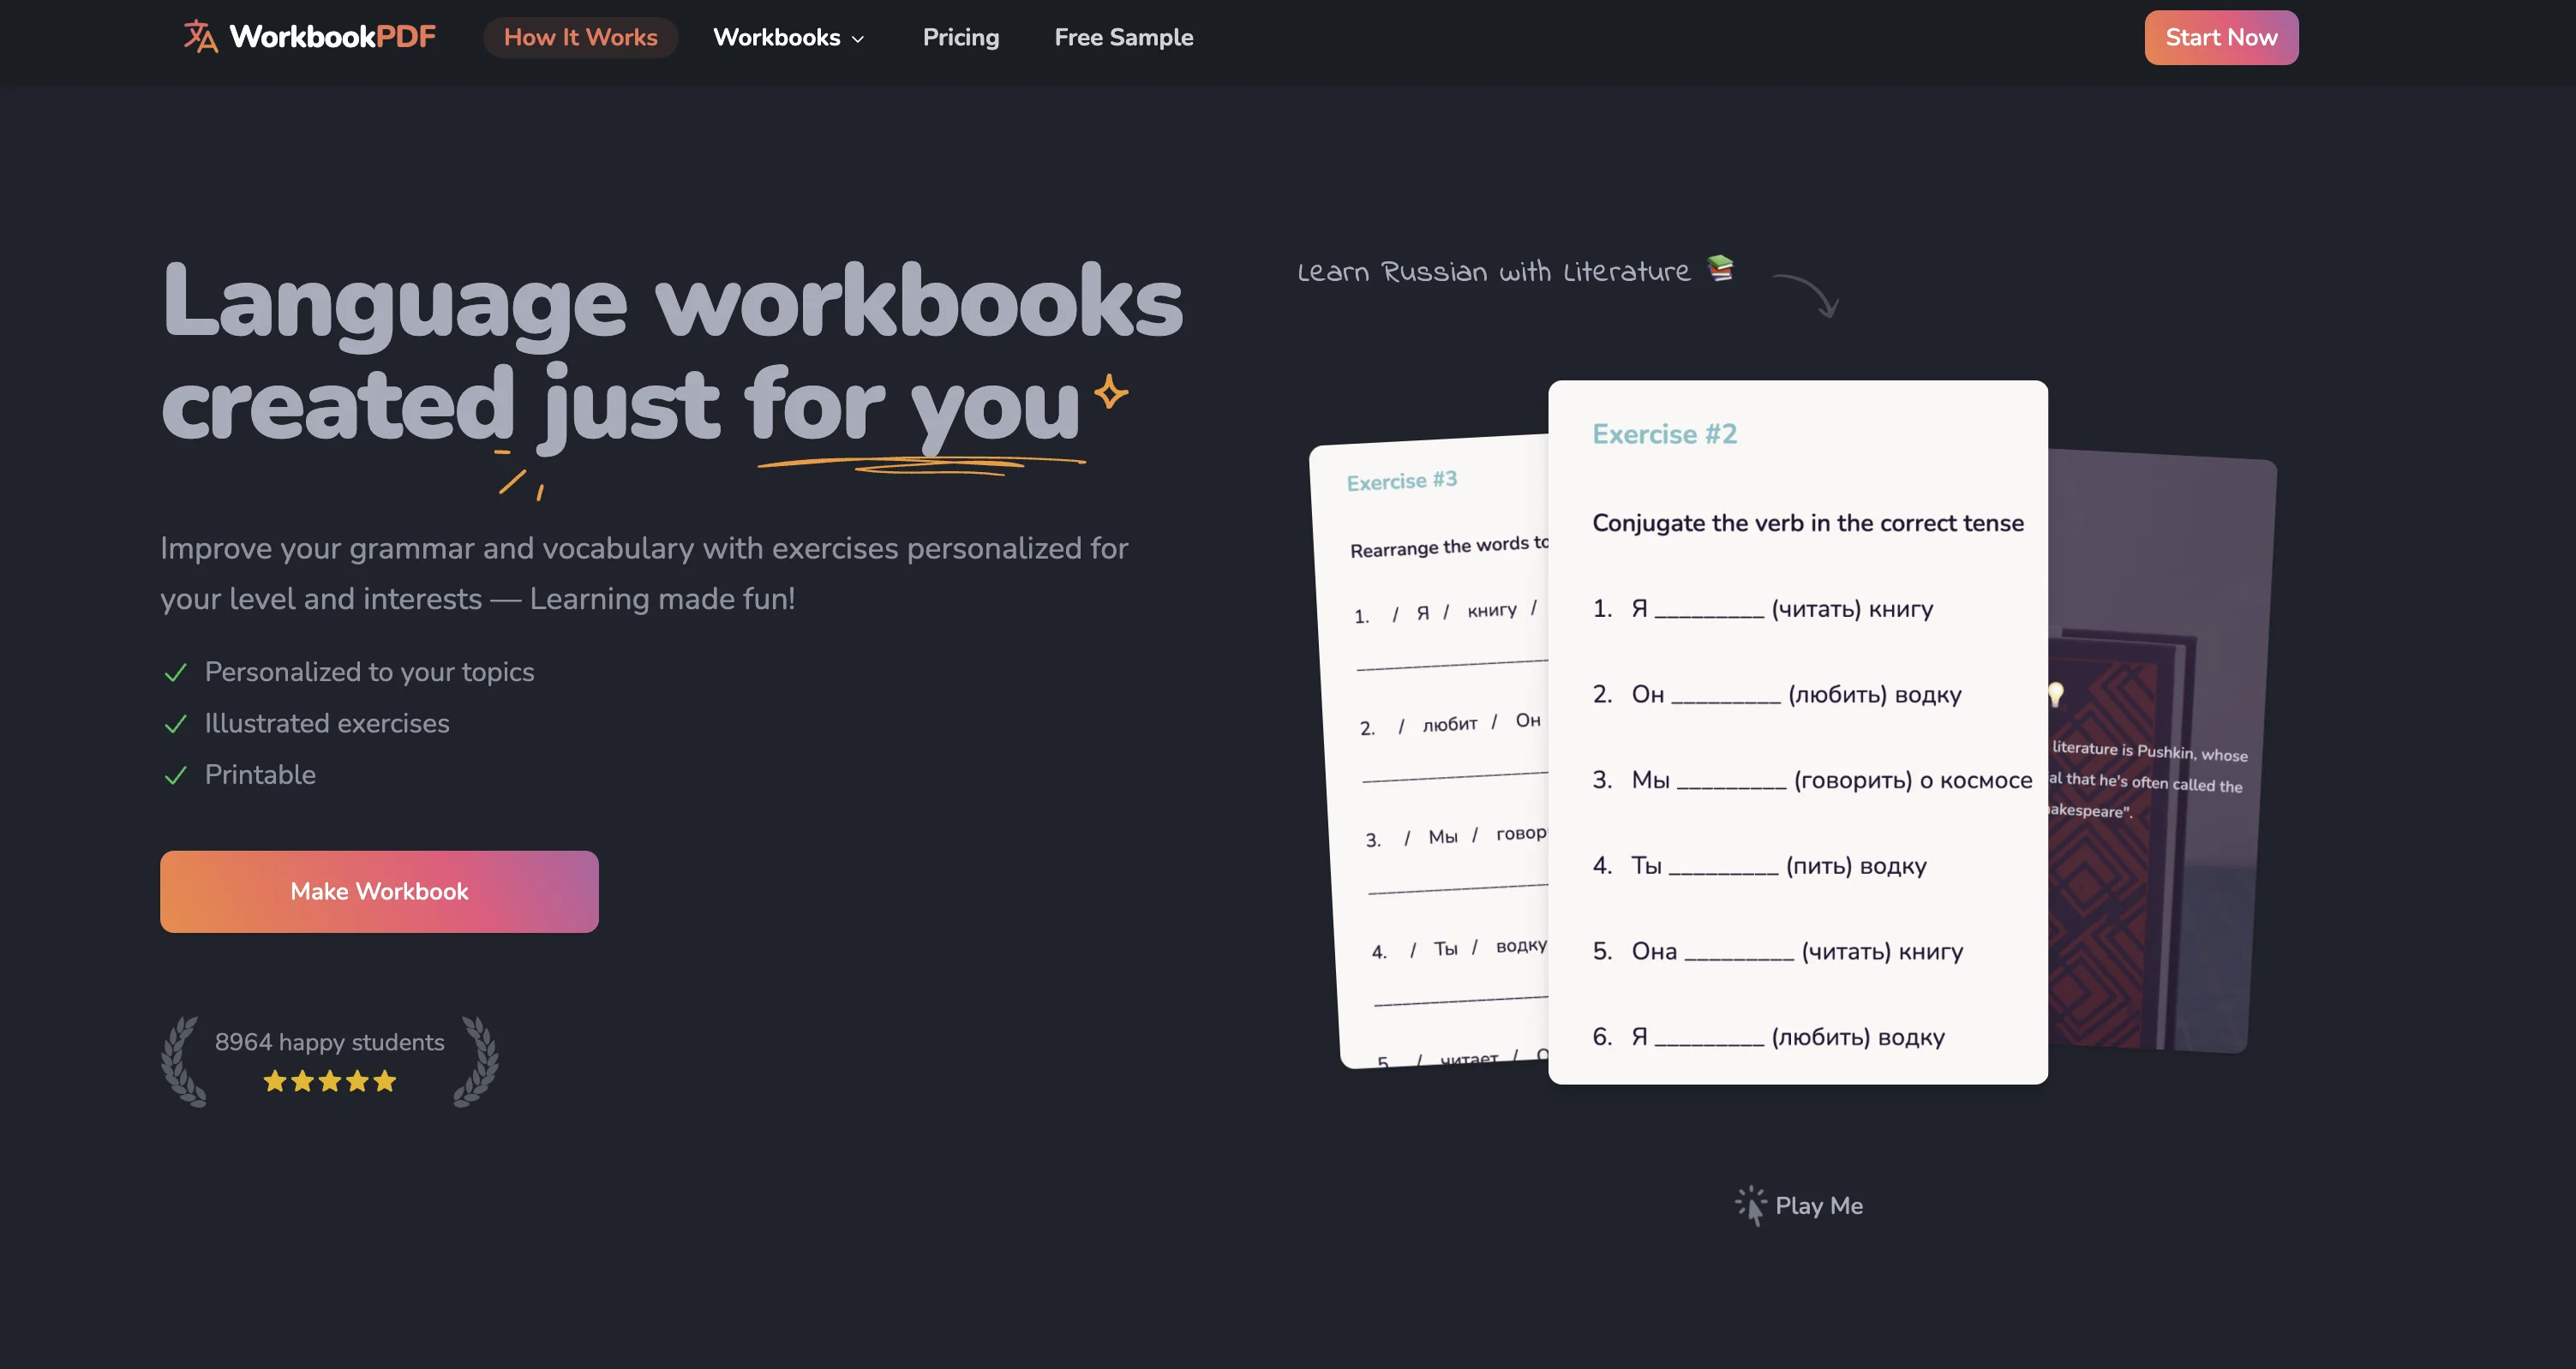Click the Play Me cursor icon
The height and width of the screenshot is (1369, 2576).
[1751, 1206]
